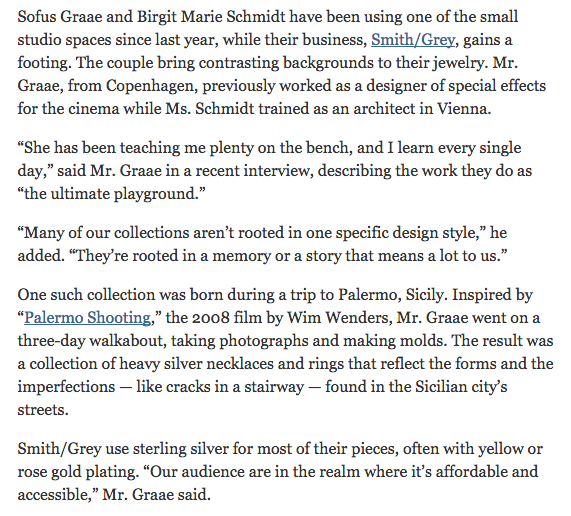Click the phrase "cracks in a stairway"
The height and width of the screenshot is (516, 571).
coord(235,387)
